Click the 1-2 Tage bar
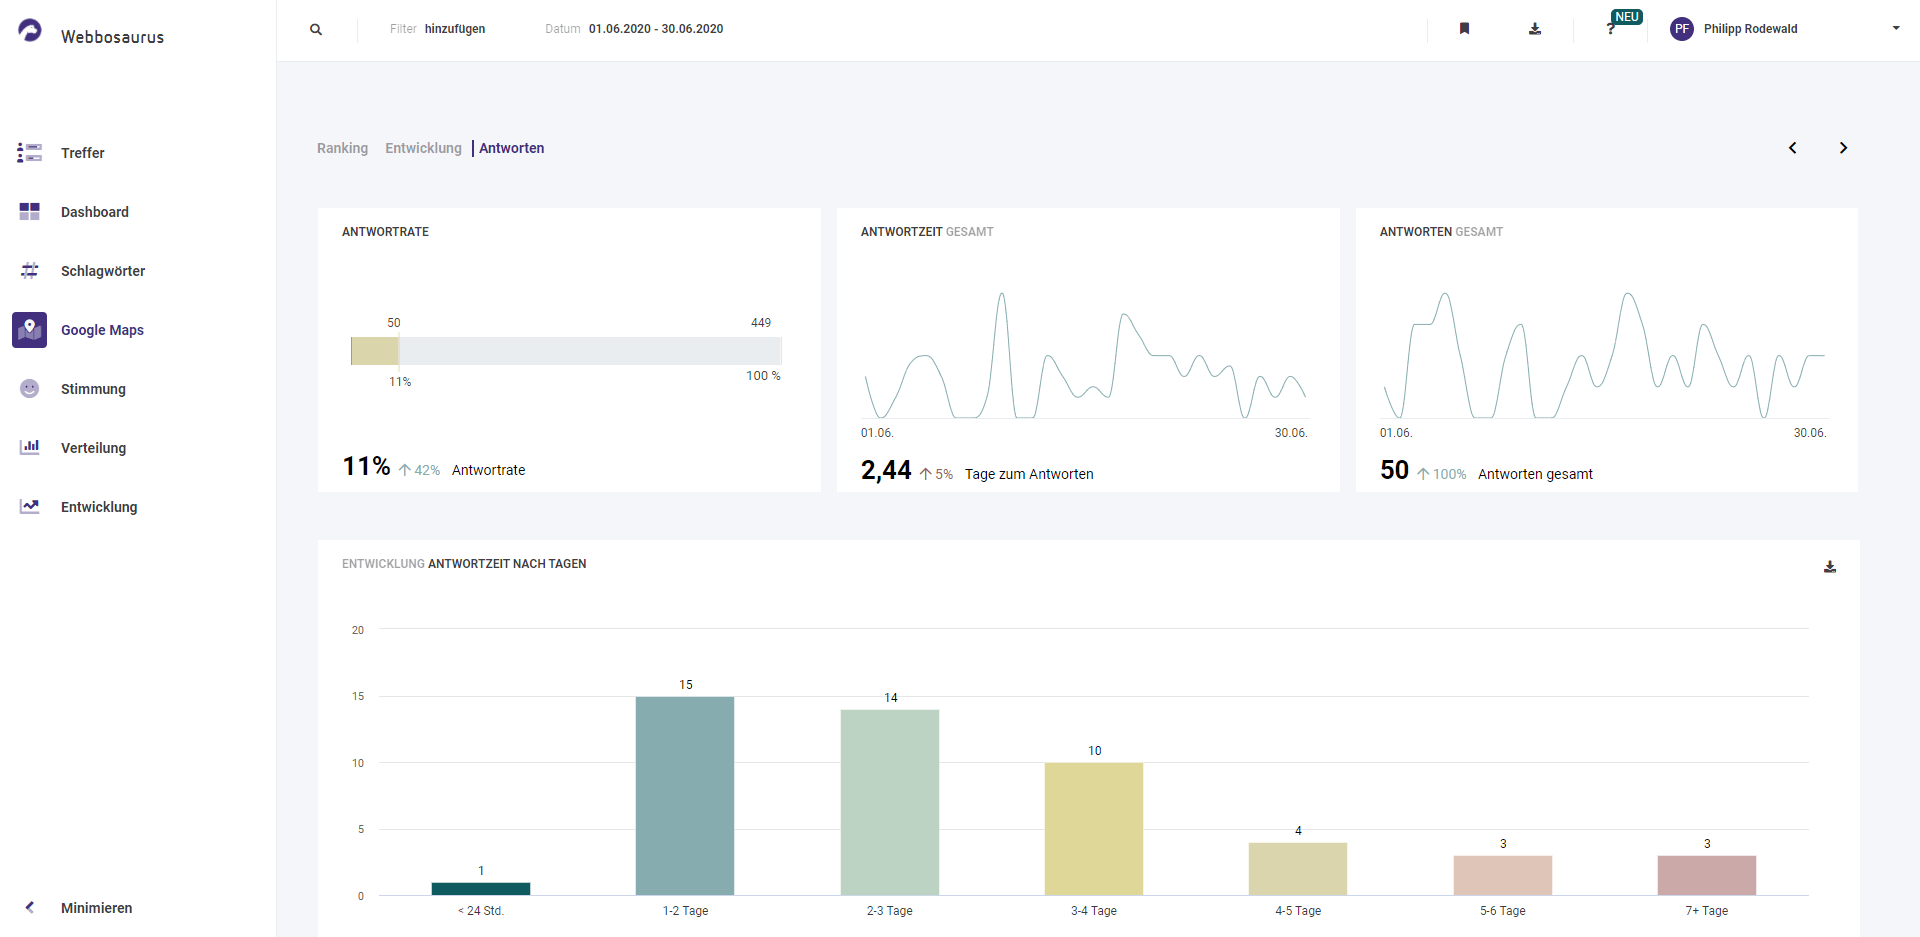The height and width of the screenshot is (937, 1920). coord(685,796)
